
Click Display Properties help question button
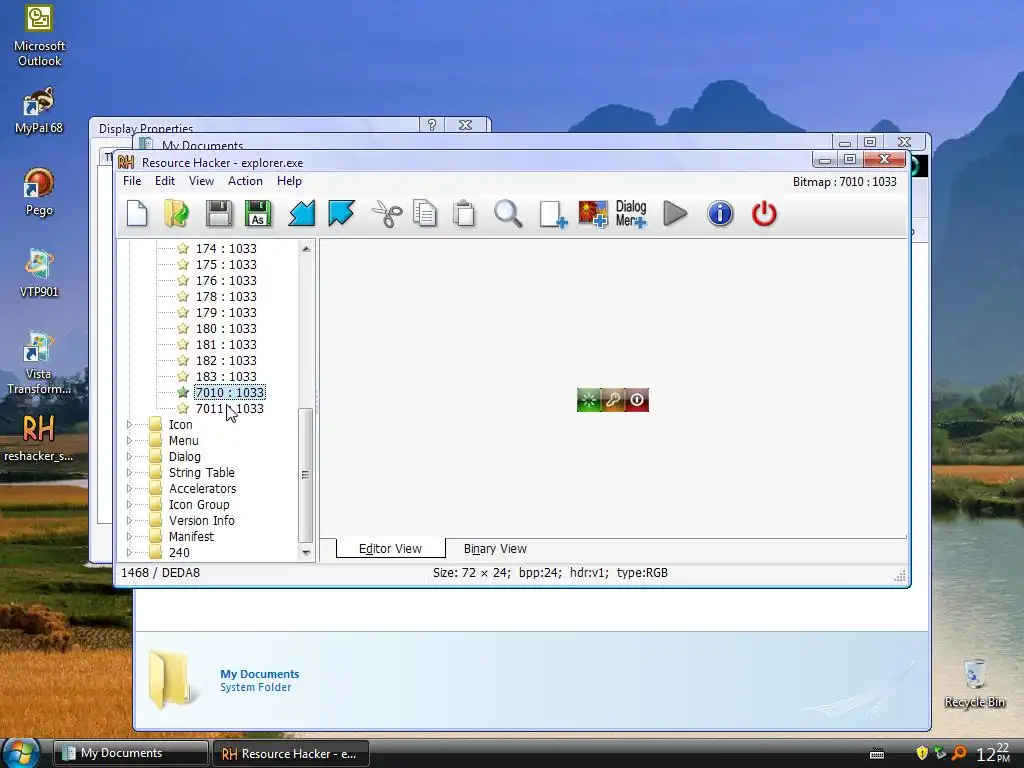pyautogui.click(x=432, y=125)
